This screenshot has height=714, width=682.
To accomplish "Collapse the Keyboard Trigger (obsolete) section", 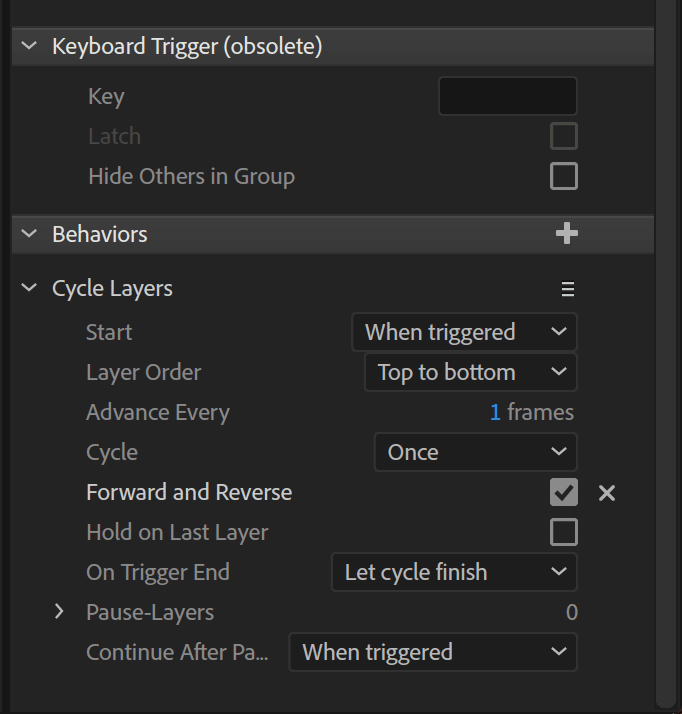I will (30, 46).
